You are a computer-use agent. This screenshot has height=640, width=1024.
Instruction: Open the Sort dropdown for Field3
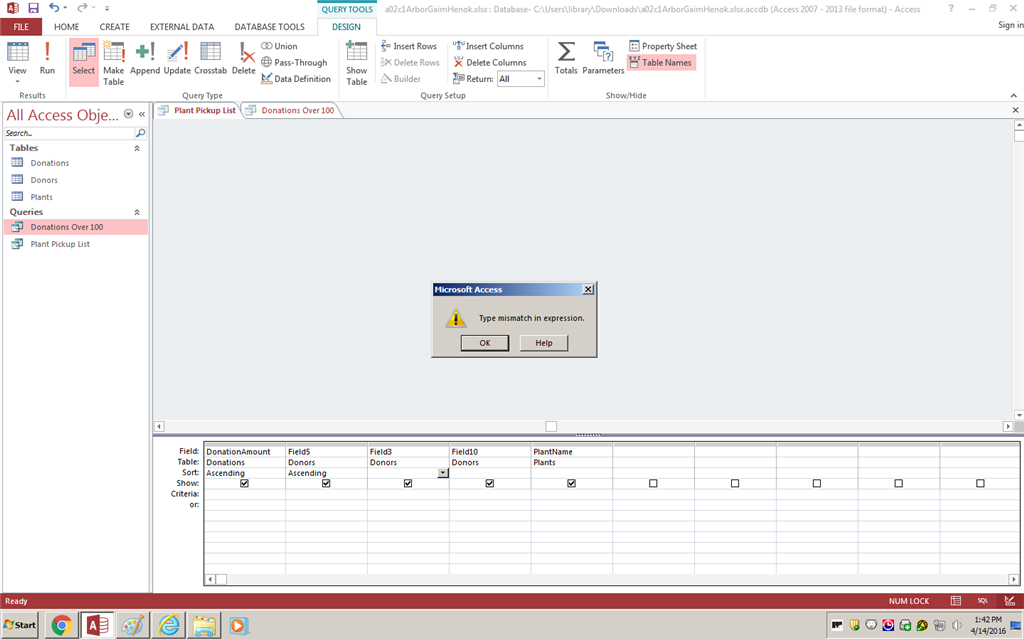(x=443, y=473)
